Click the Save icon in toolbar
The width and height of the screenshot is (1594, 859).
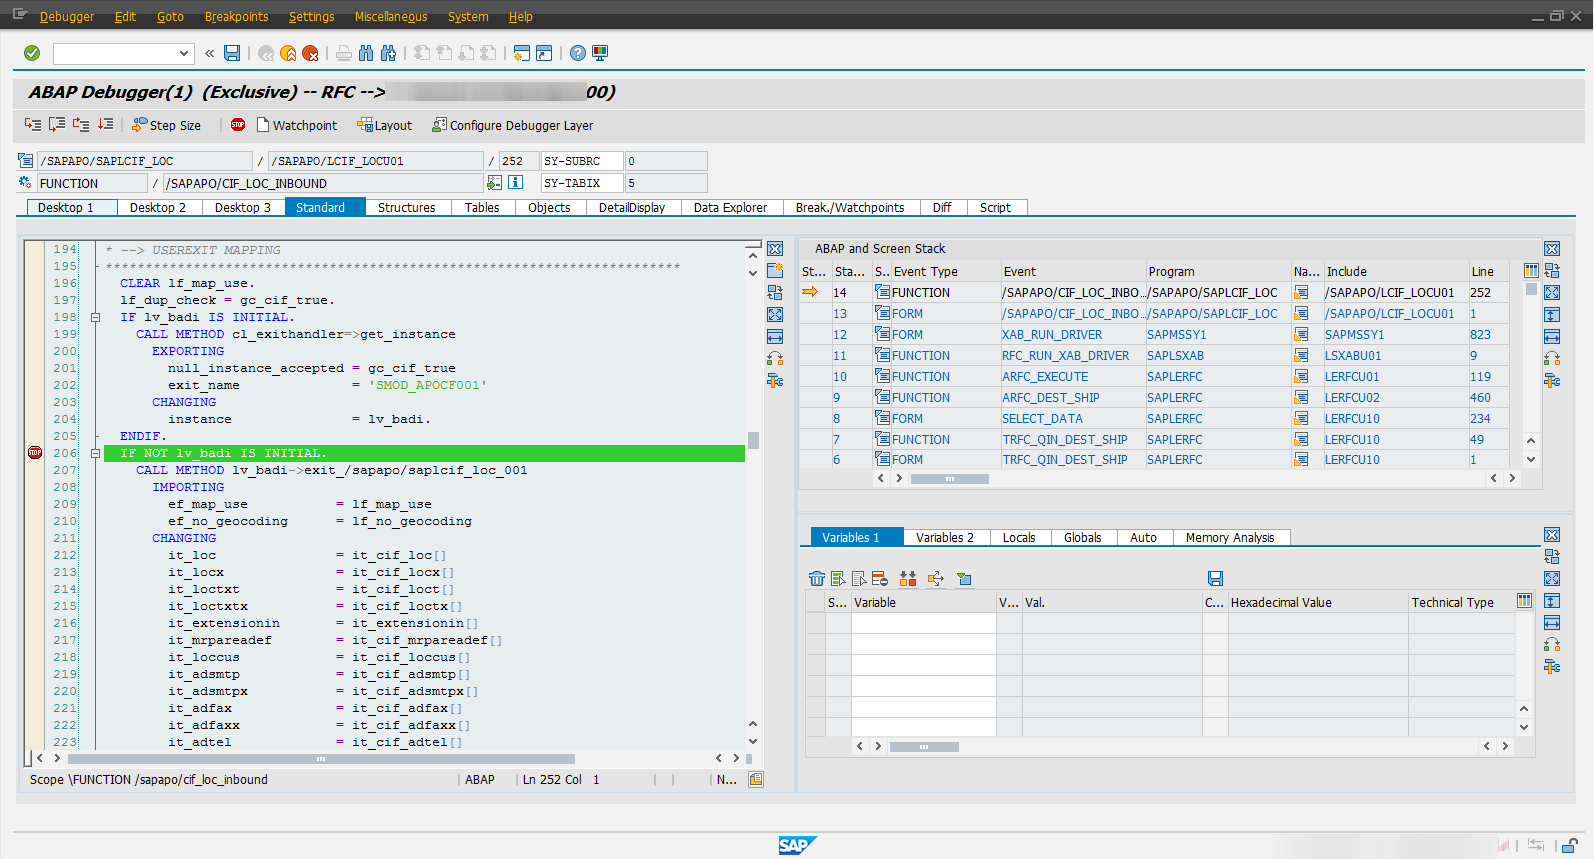pyautogui.click(x=232, y=53)
